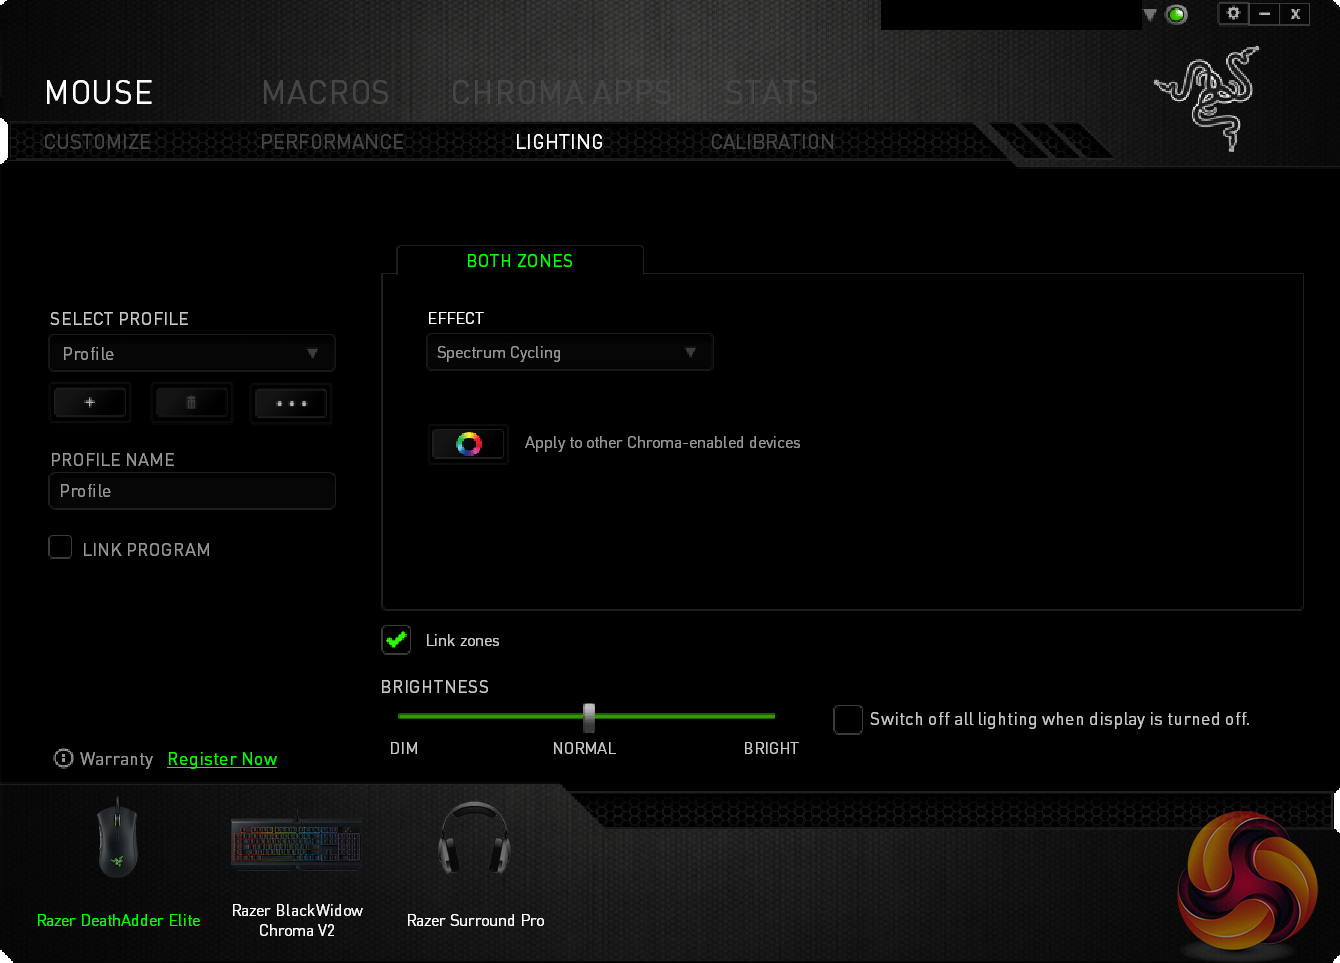Click the Razer snake logo
Screen dimensions: 1340x963
pyautogui.click(x=1207, y=97)
